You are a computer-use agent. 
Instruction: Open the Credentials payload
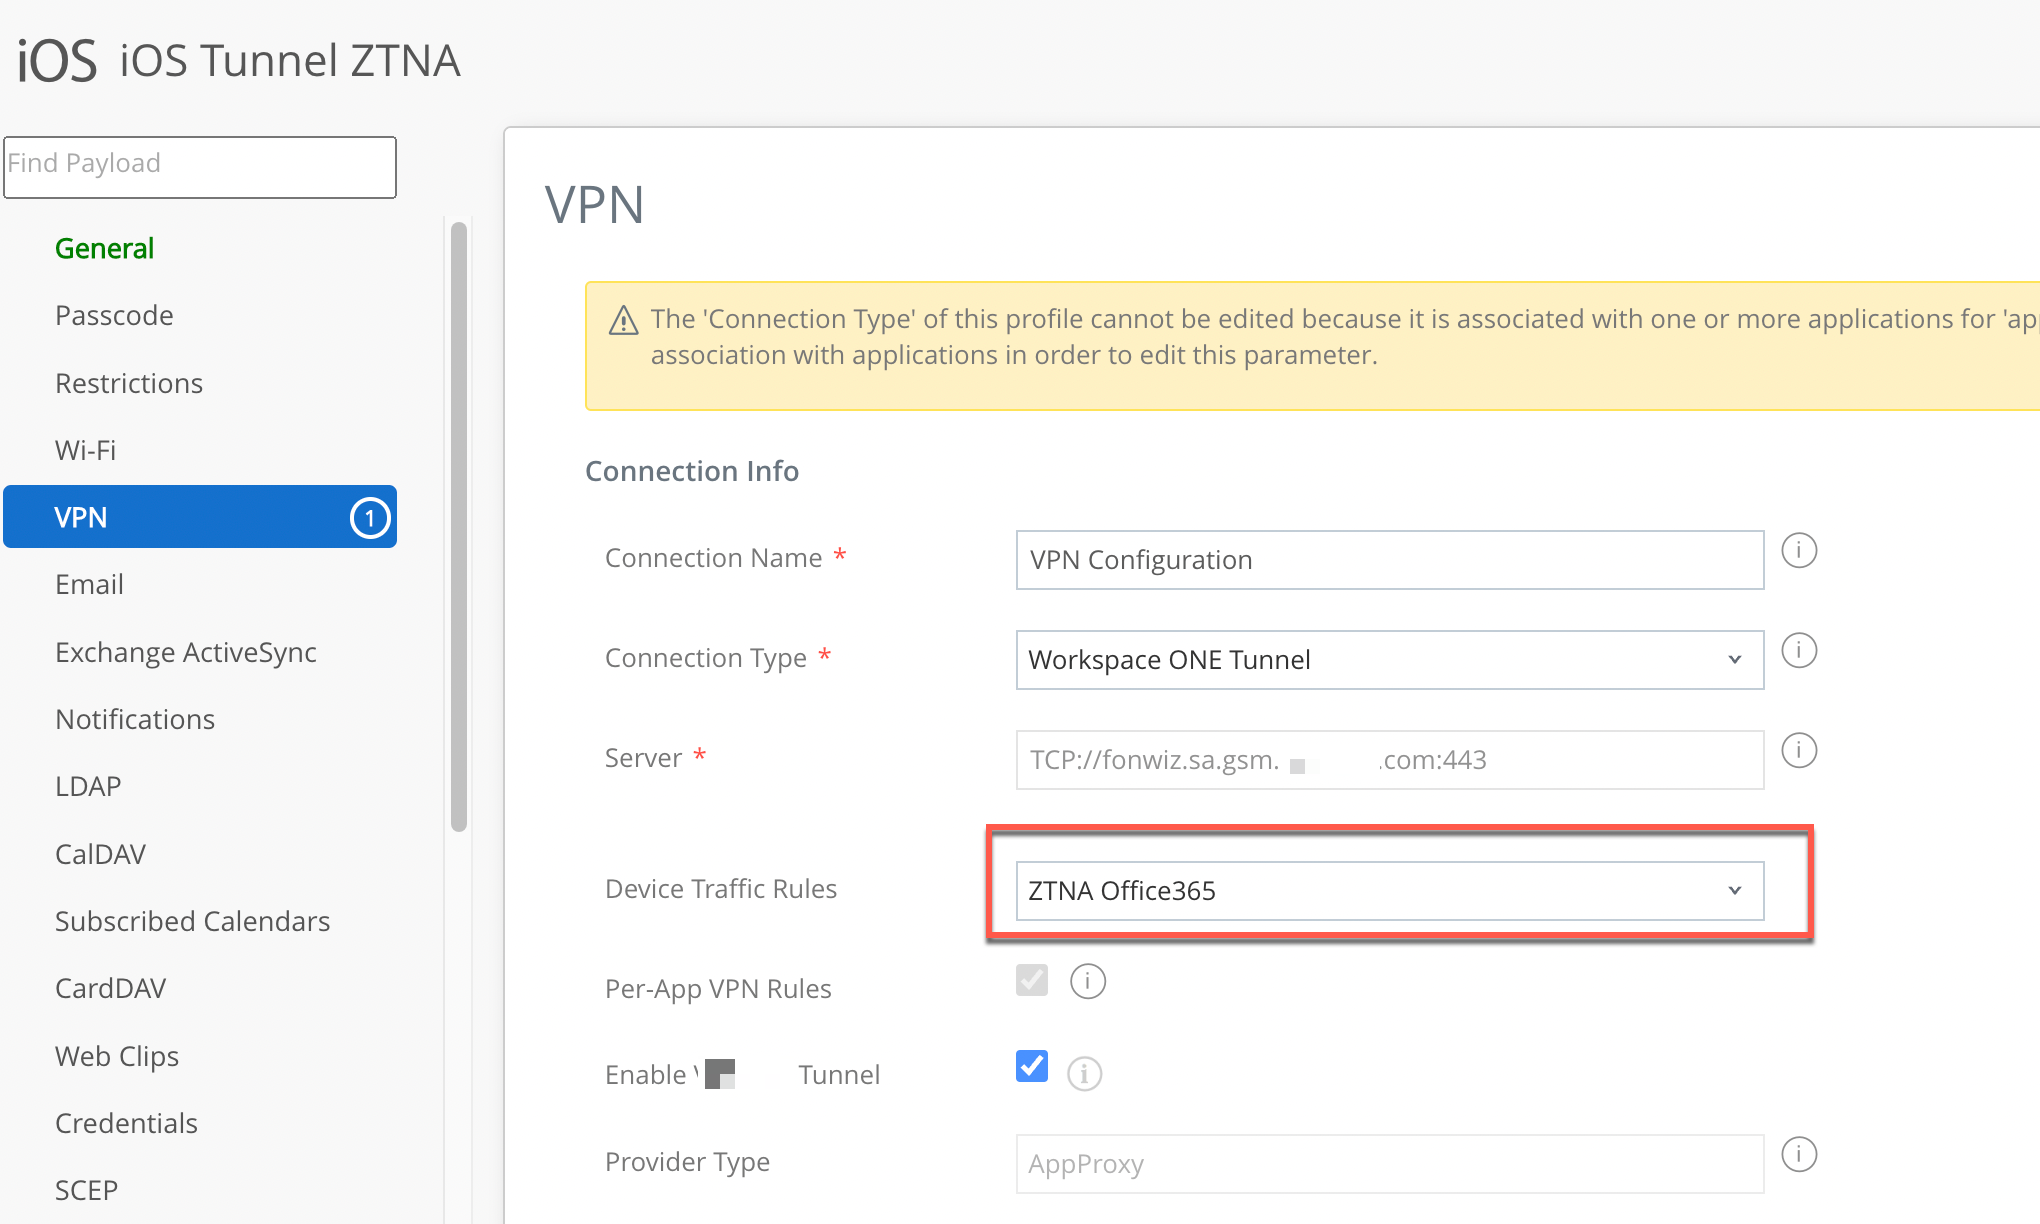(126, 1123)
